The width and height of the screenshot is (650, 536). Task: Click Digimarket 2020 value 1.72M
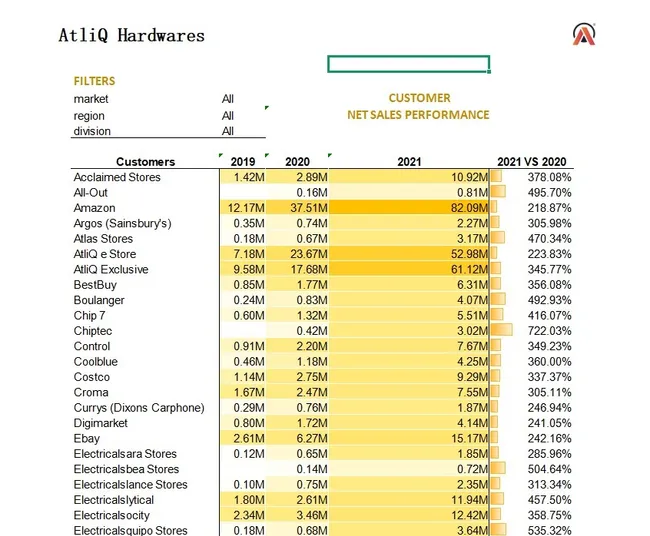tap(312, 423)
